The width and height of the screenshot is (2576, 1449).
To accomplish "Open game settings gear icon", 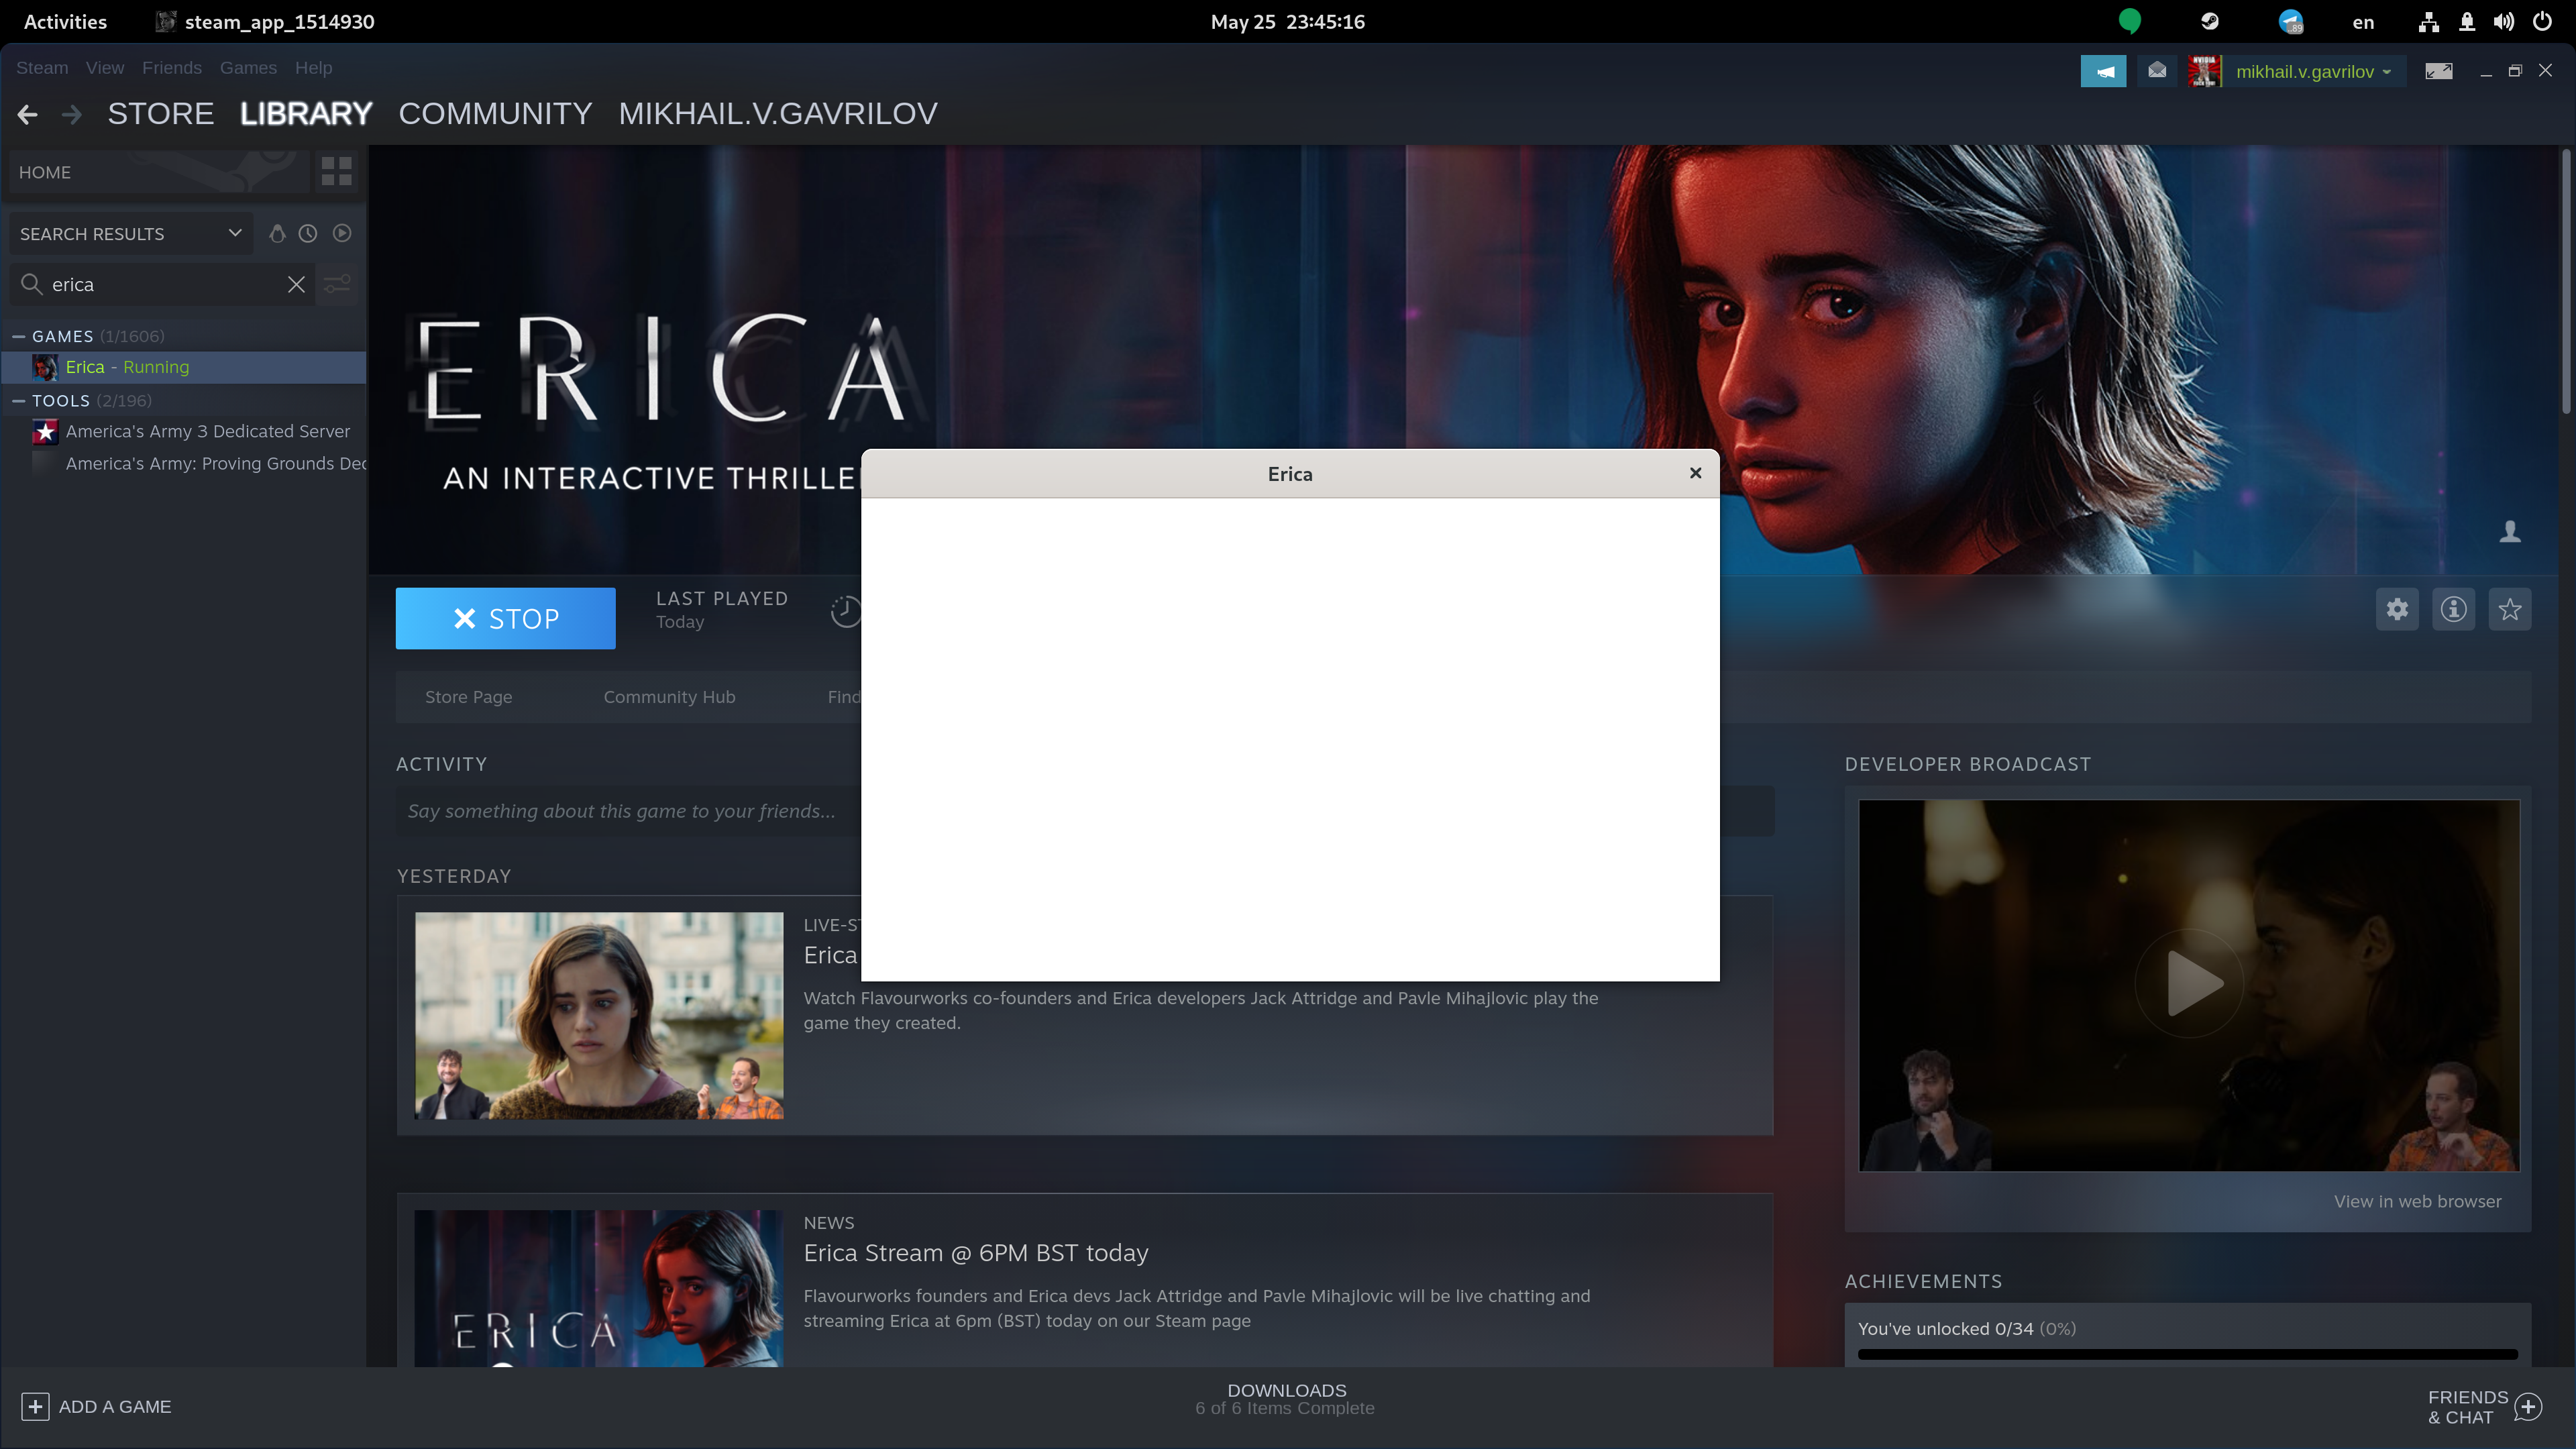I will pos(2397,609).
